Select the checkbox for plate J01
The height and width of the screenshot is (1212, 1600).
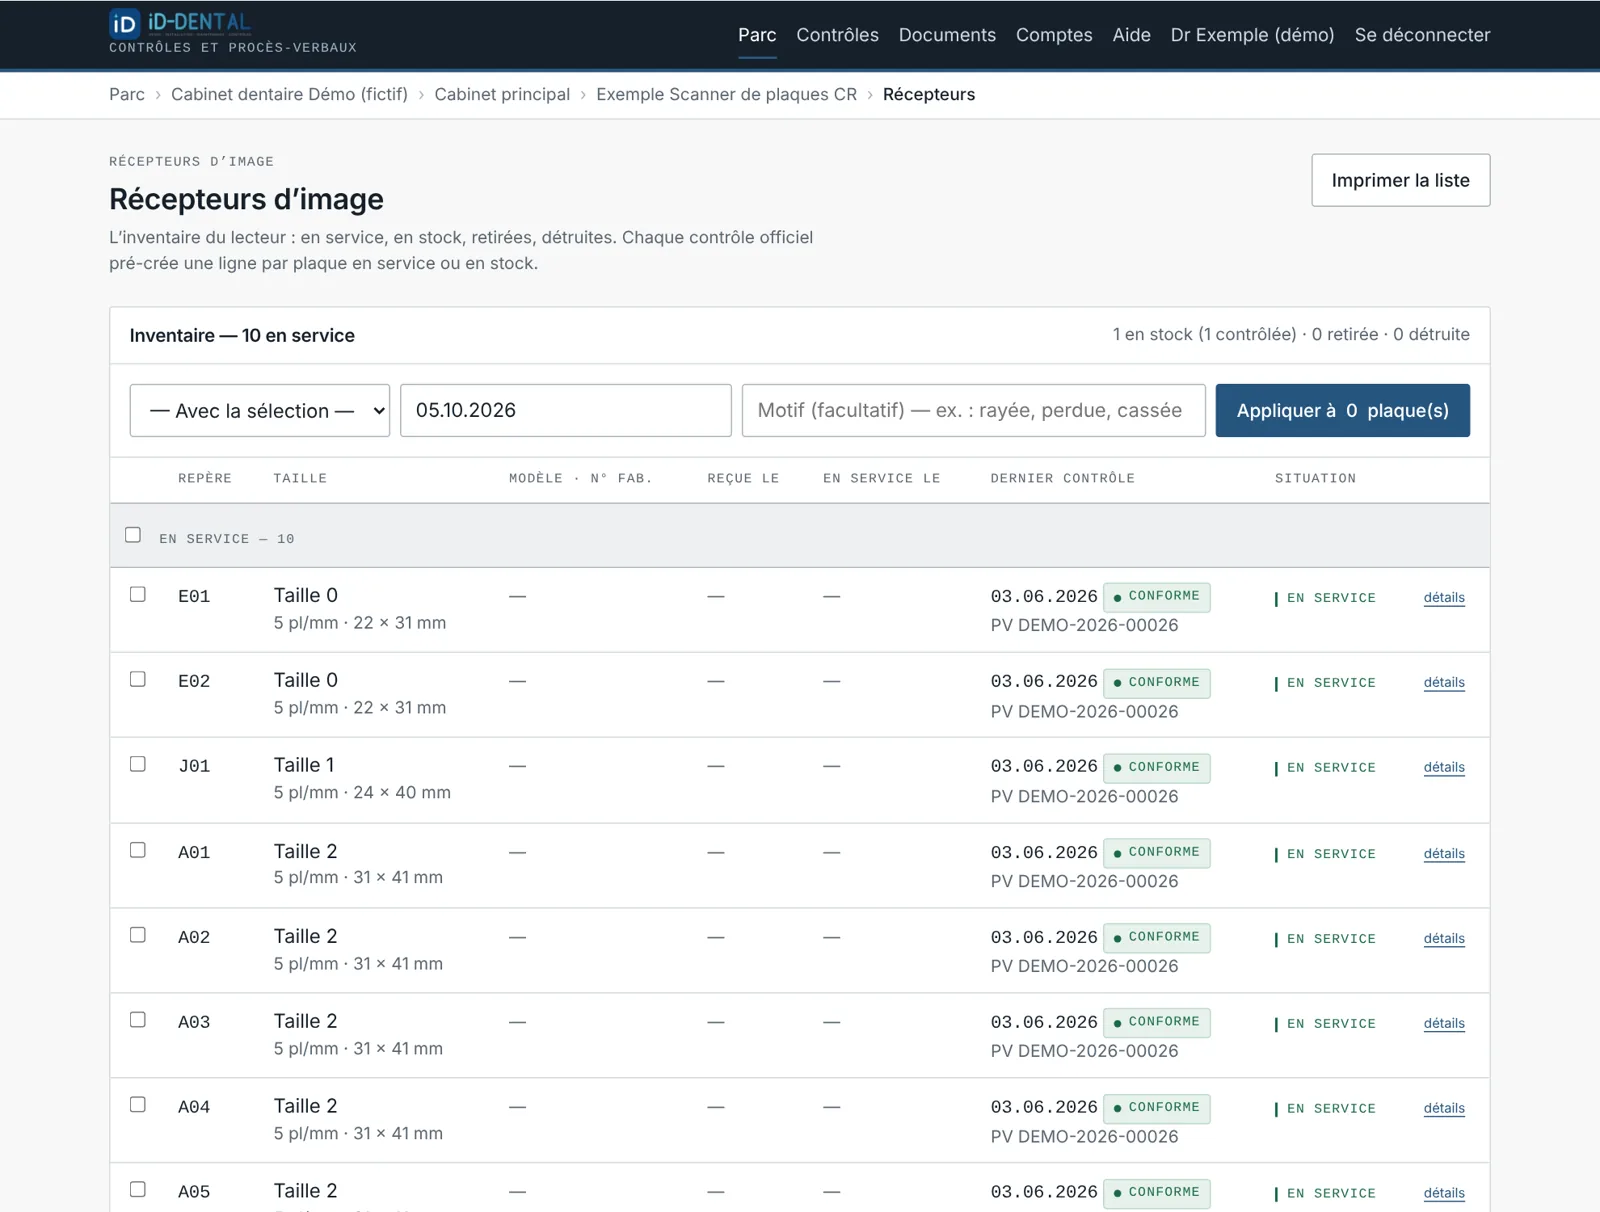[x=138, y=764]
